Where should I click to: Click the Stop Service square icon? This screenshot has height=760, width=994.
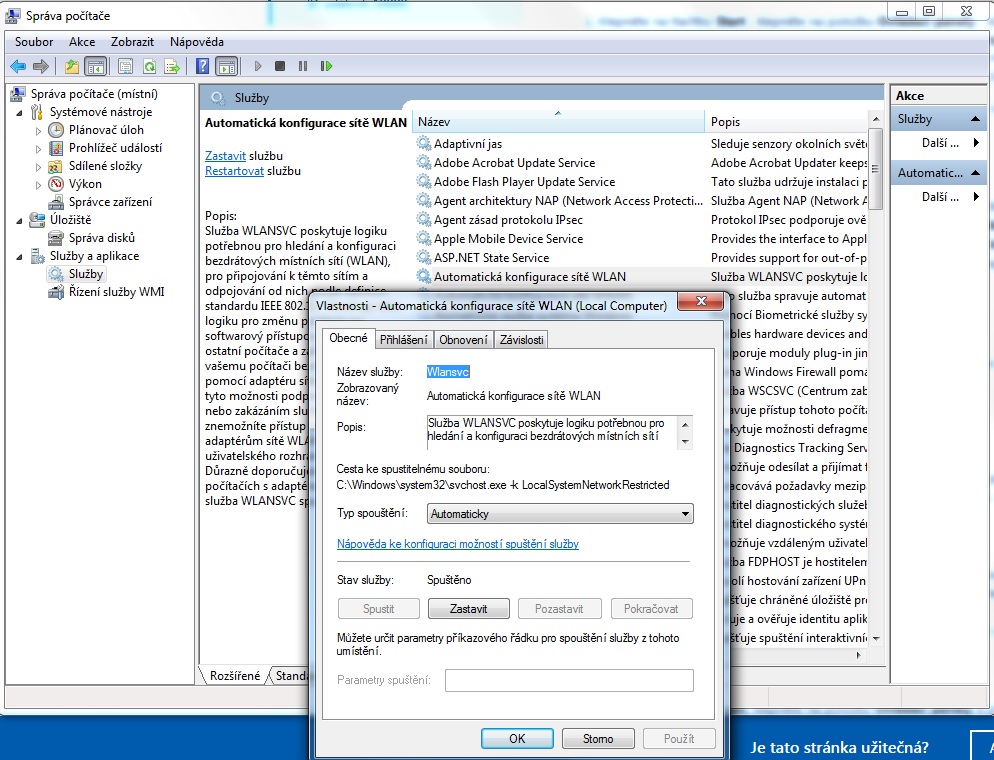coord(280,66)
